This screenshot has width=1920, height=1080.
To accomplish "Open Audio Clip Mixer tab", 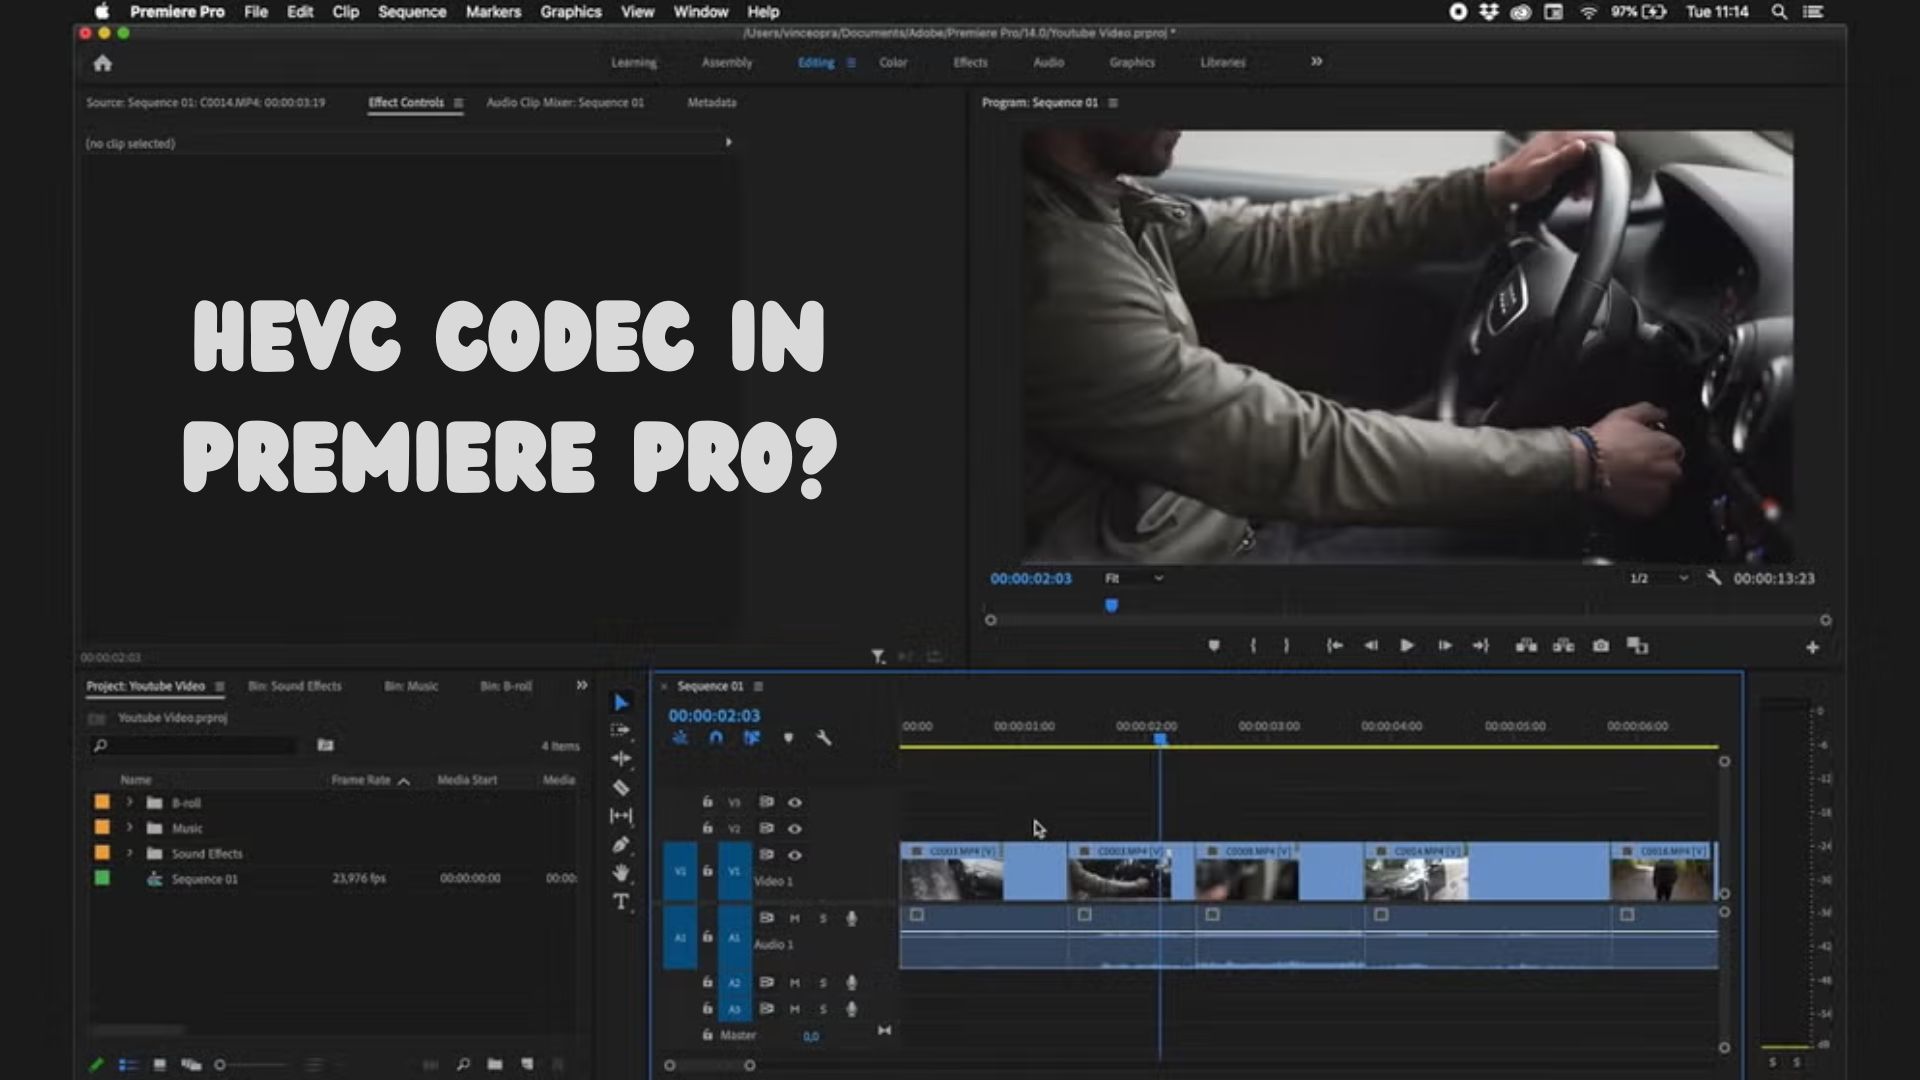I will pos(565,102).
